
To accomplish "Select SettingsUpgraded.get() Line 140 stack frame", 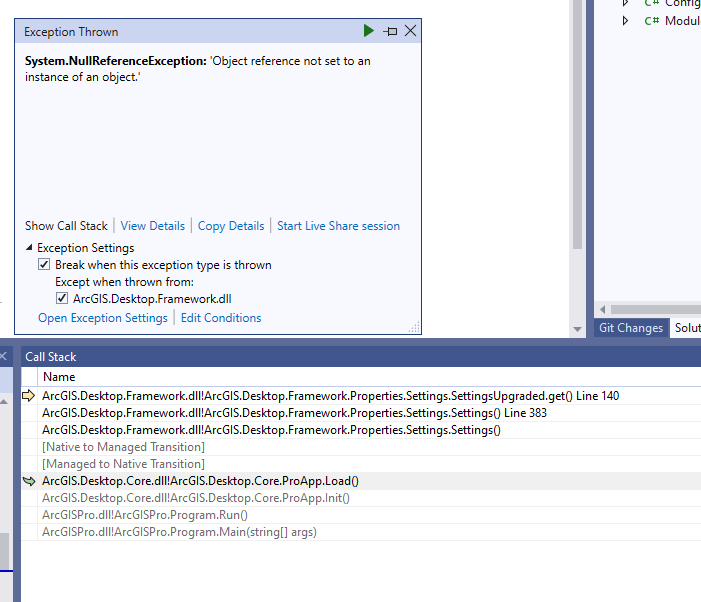I will 330,396.
